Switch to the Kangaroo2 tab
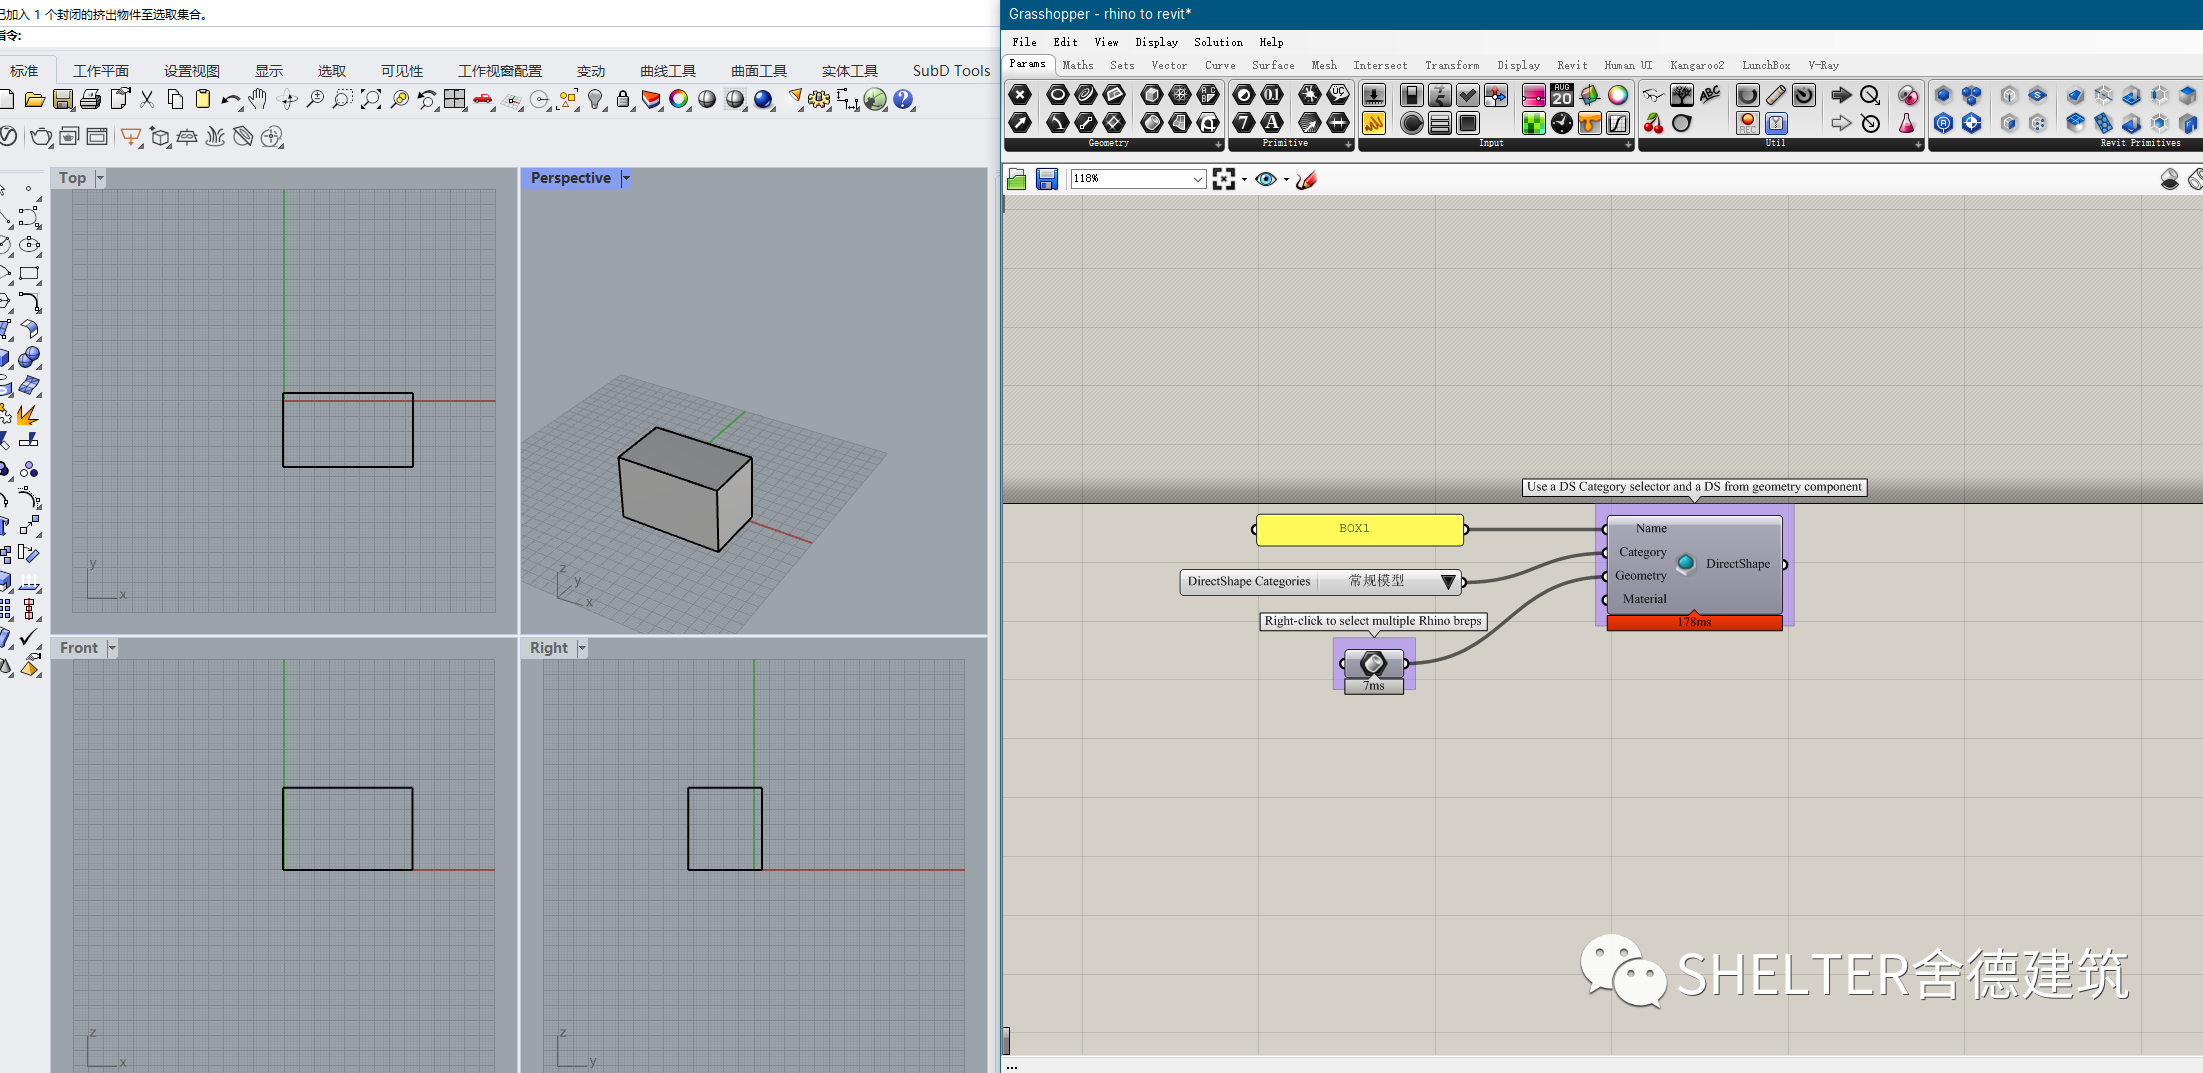 pyautogui.click(x=1697, y=65)
